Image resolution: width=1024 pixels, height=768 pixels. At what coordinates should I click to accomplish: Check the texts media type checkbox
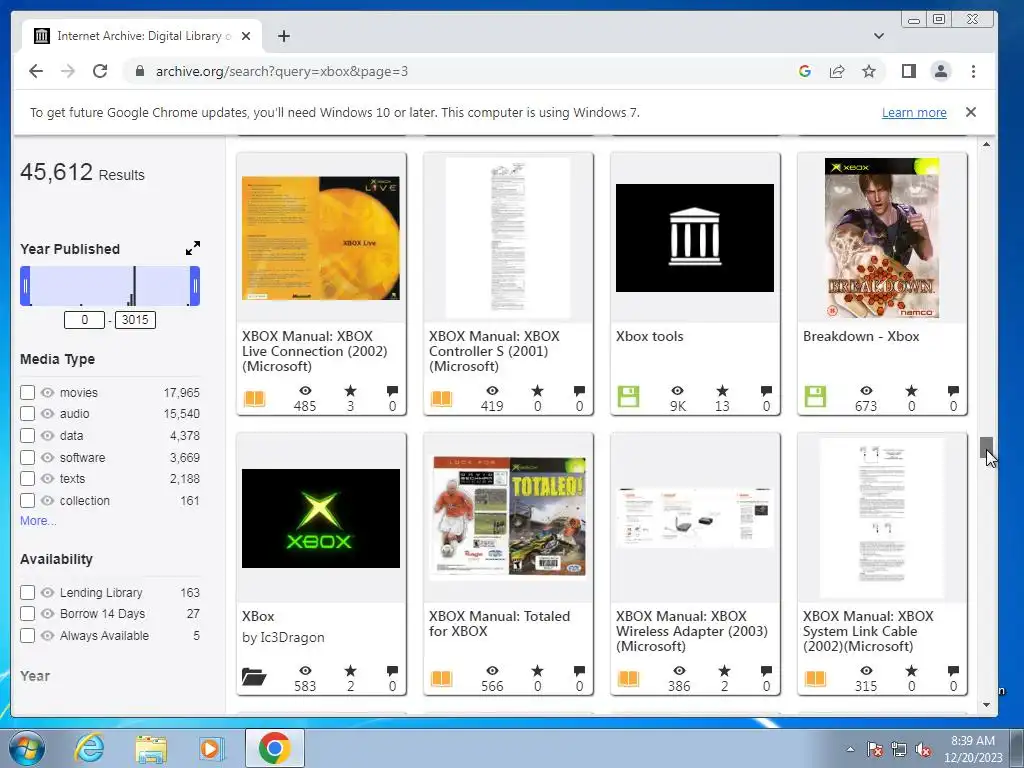(x=27, y=479)
